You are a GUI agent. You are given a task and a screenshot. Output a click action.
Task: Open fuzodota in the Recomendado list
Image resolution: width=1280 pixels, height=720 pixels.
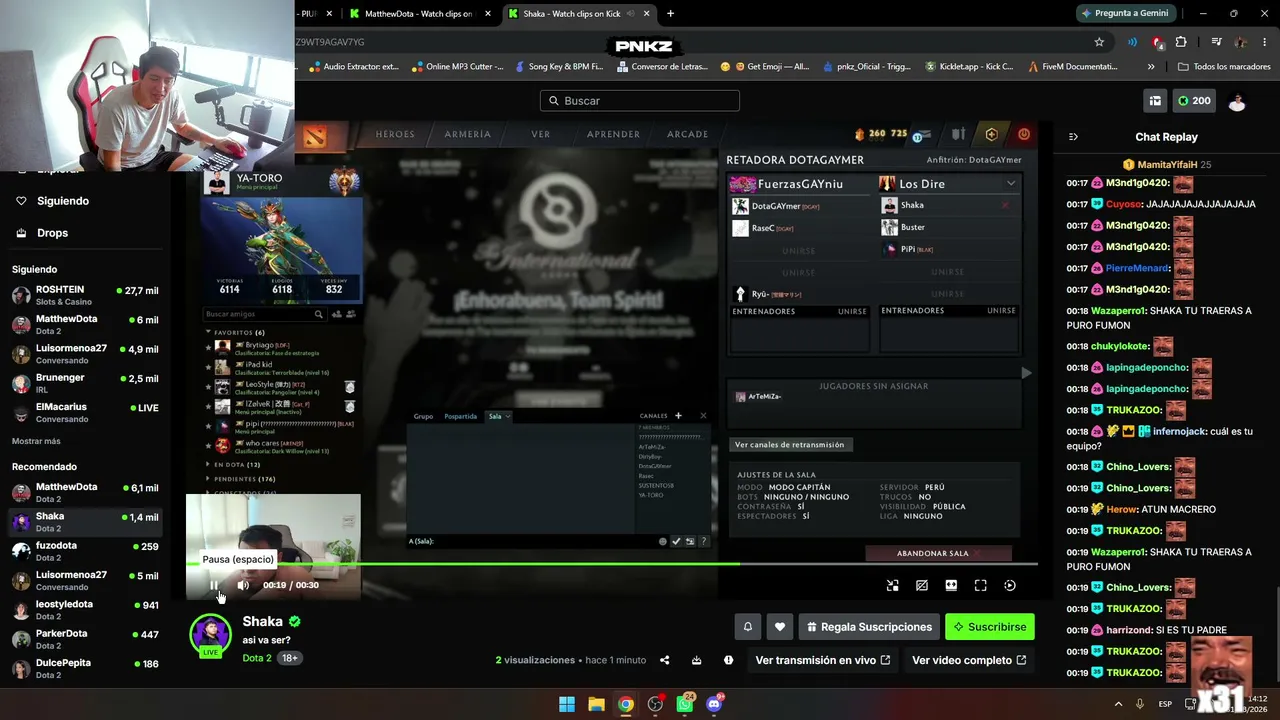[85, 551]
